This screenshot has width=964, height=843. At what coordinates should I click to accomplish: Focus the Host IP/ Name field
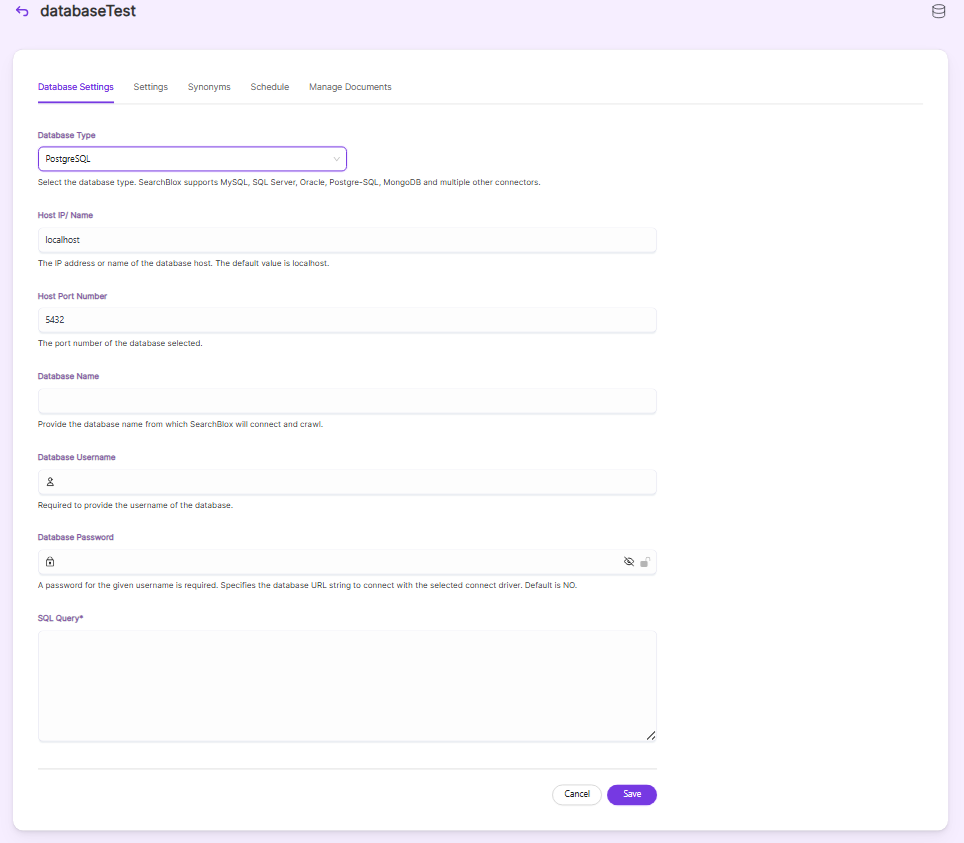click(347, 240)
